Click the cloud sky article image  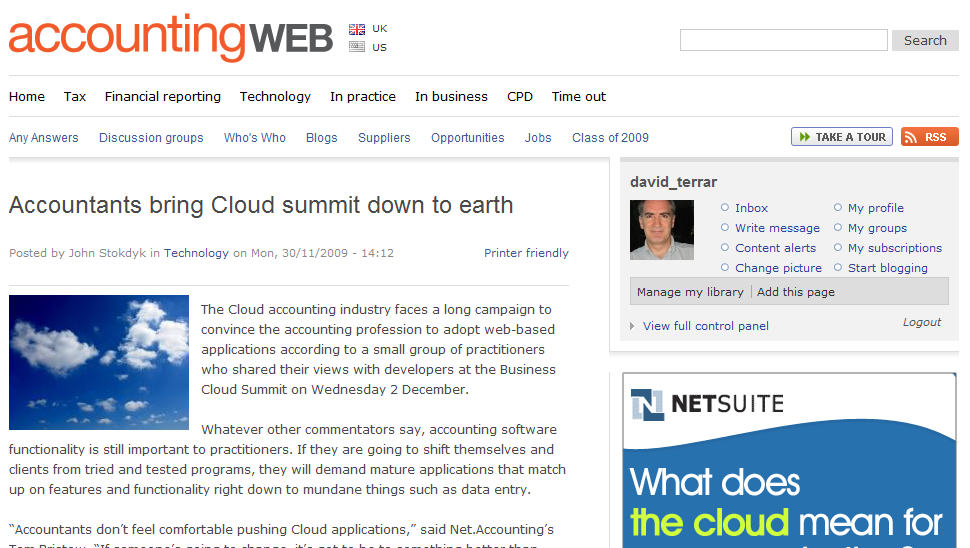pyautogui.click(x=99, y=362)
